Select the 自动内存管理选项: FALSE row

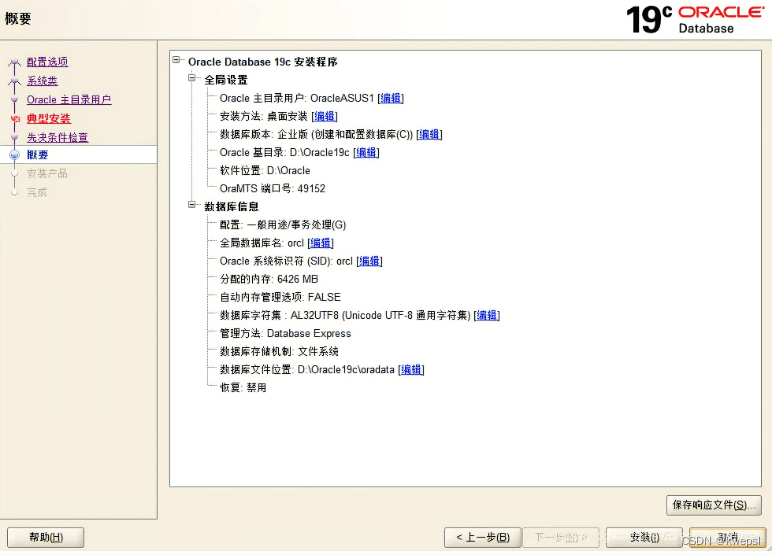(x=280, y=297)
